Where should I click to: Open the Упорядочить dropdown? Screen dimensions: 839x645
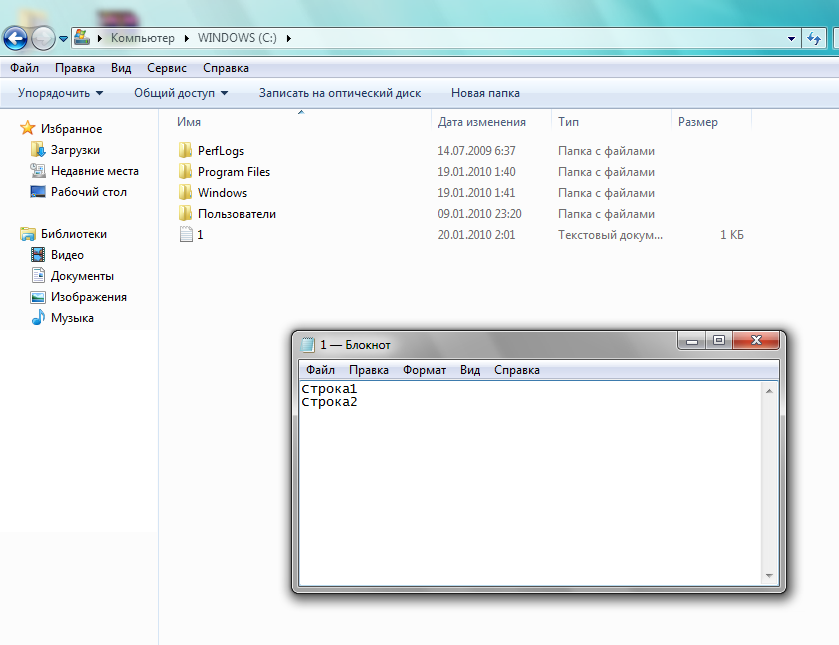(60, 93)
